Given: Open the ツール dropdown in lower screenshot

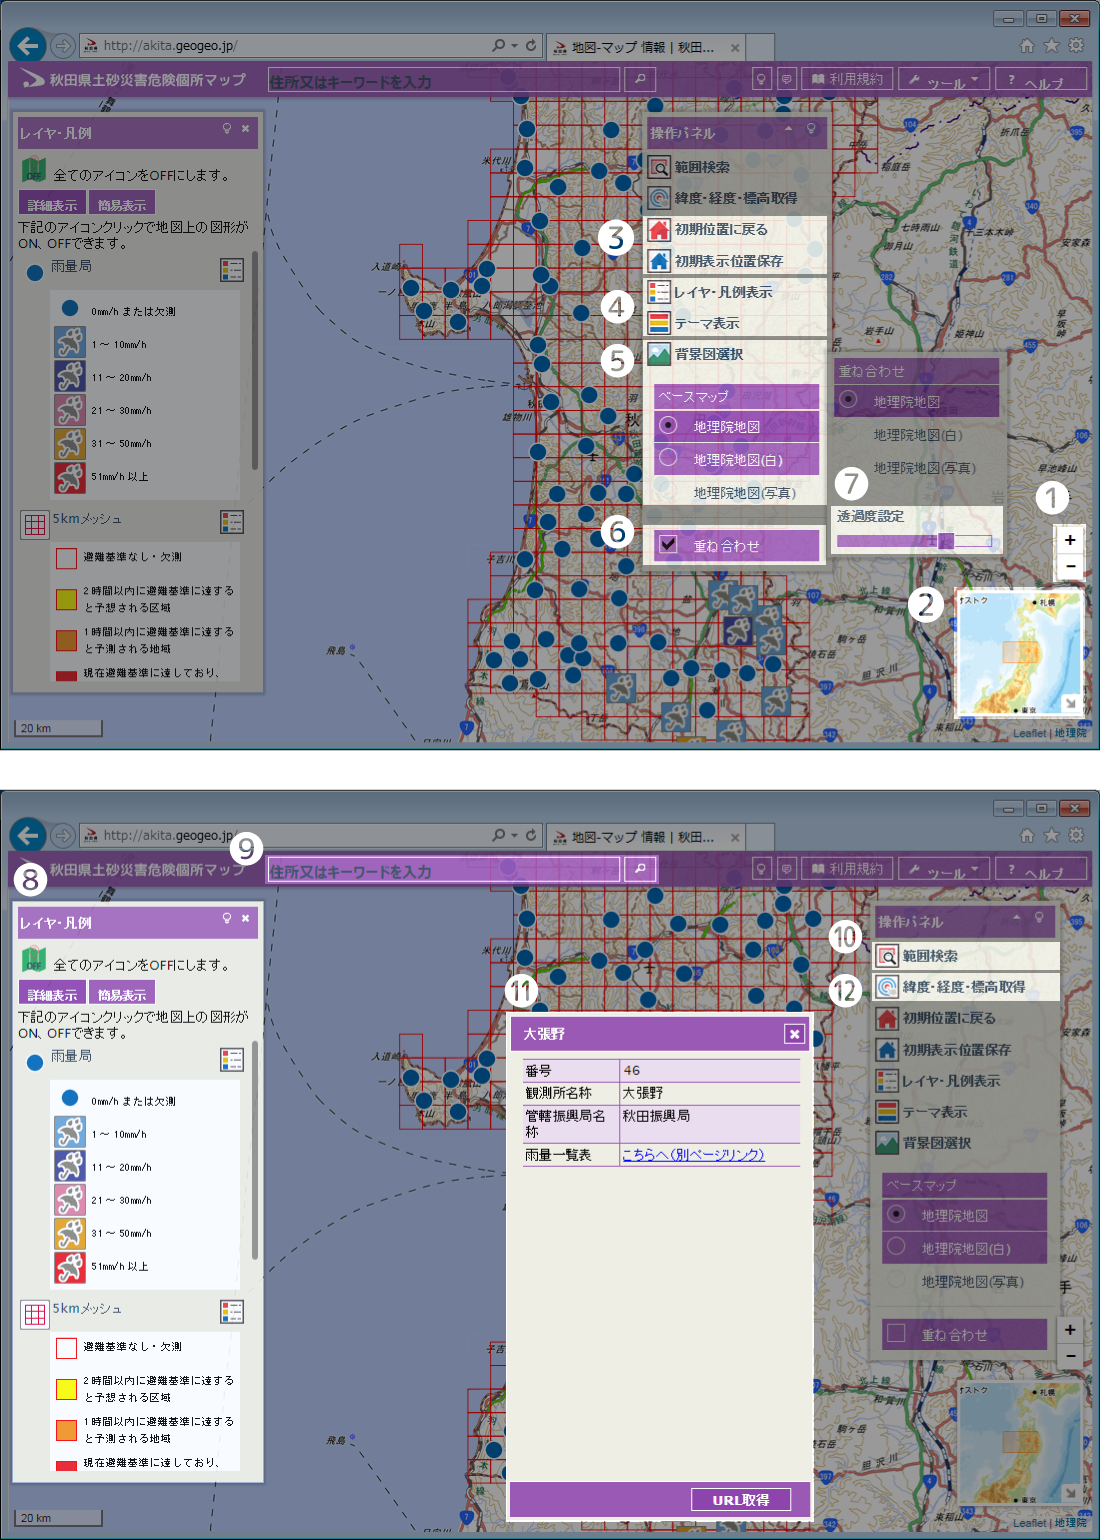Looking at the screenshot, I should [943, 869].
